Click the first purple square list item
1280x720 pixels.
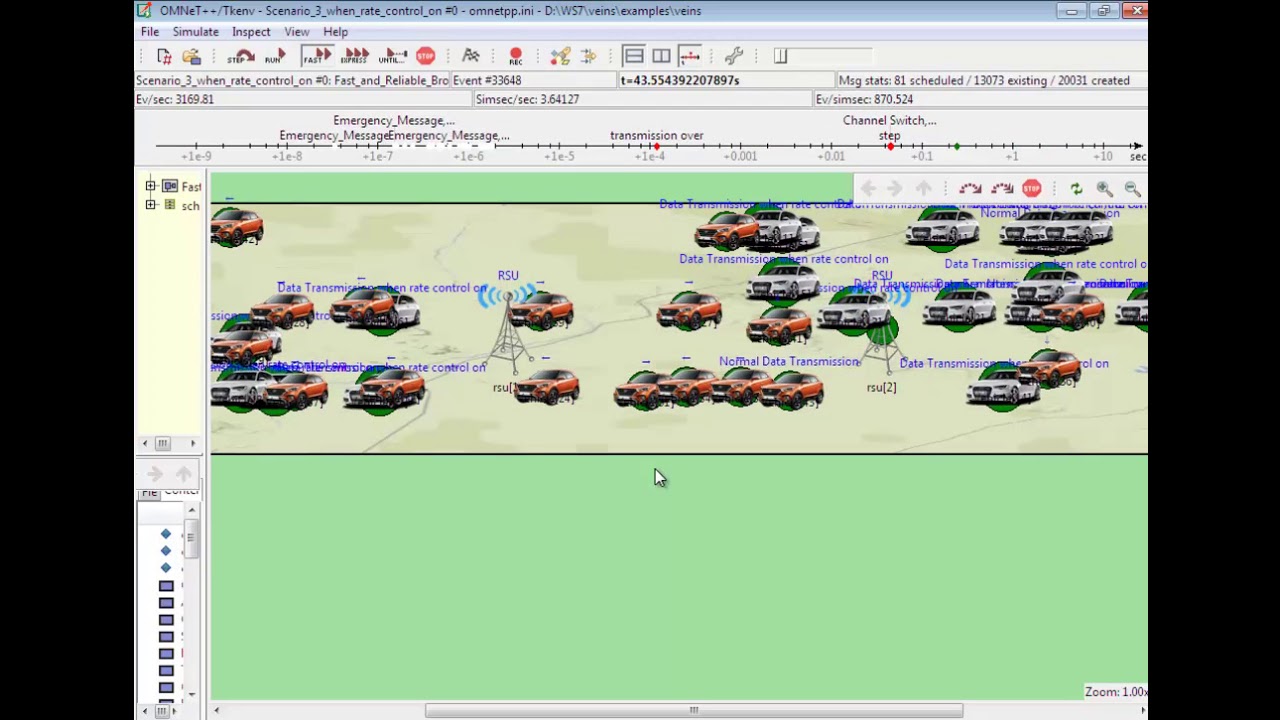click(166, 586)
